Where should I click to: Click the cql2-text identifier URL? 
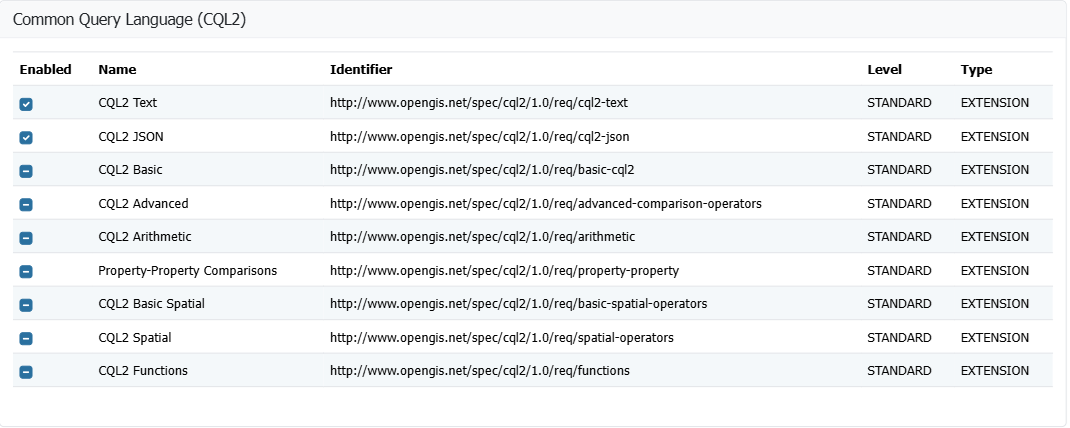pyautogui.click(x=478, y=103)
